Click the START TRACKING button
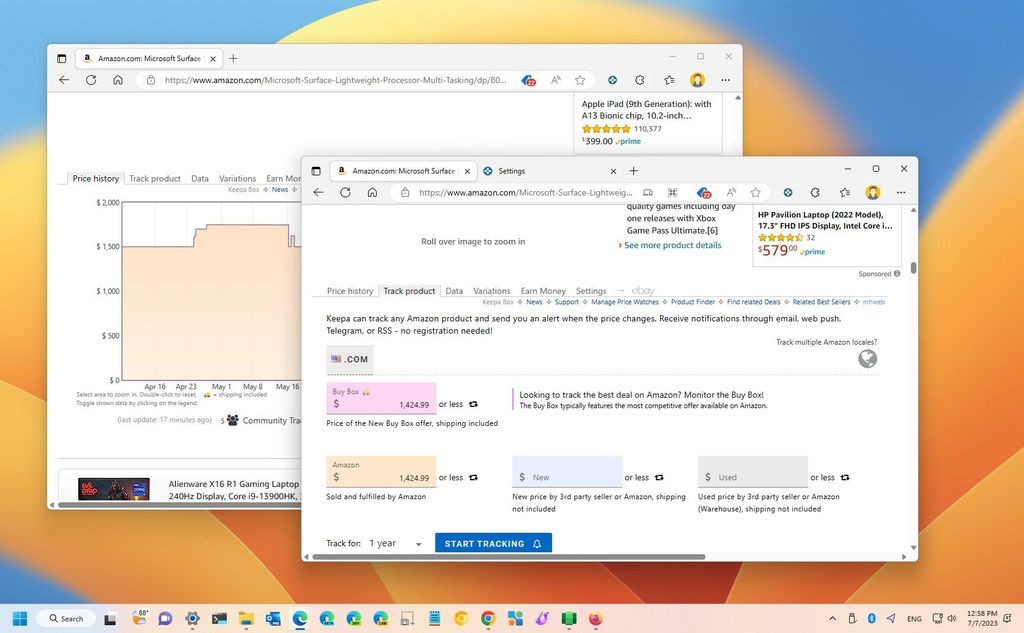Screen dimensions: 1024x633 coord(494,544)
